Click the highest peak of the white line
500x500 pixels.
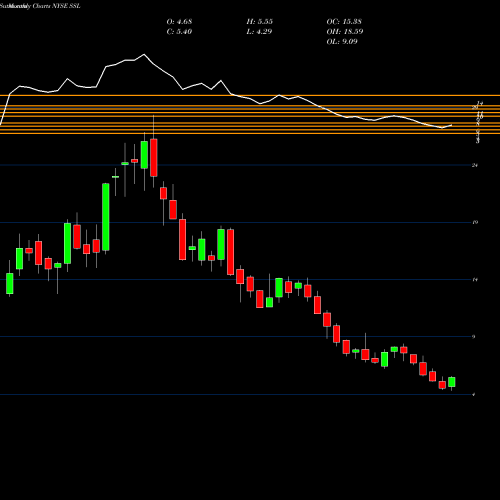[x=144, y=54]
